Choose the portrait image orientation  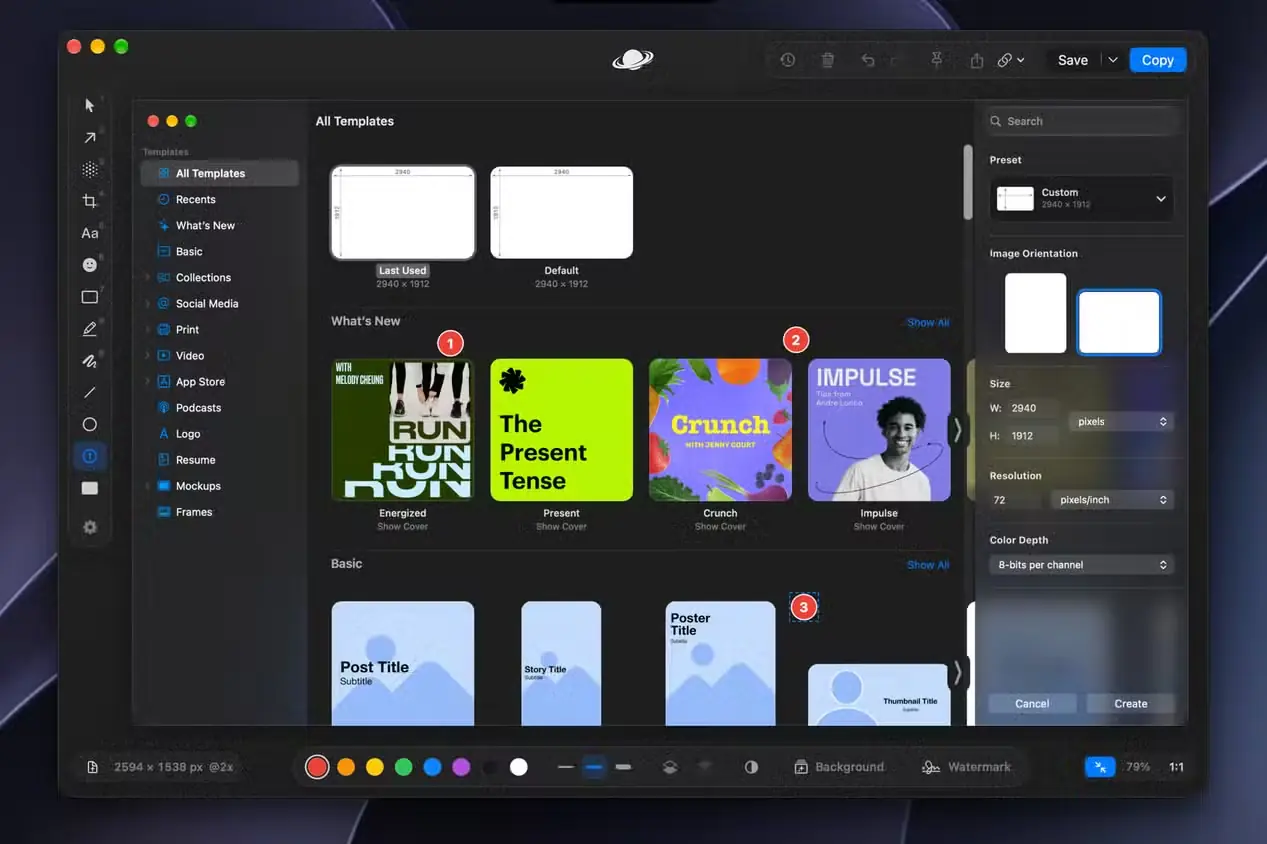click(x=1035, y=313)
